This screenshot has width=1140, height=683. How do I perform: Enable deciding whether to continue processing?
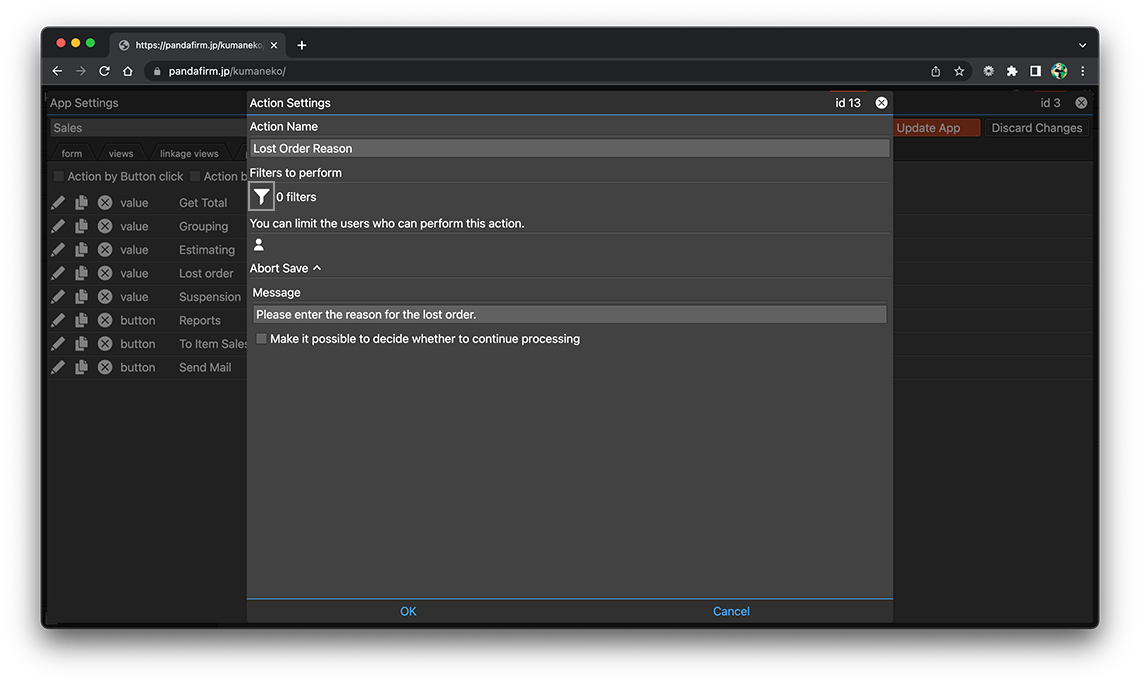click(262, 339)
